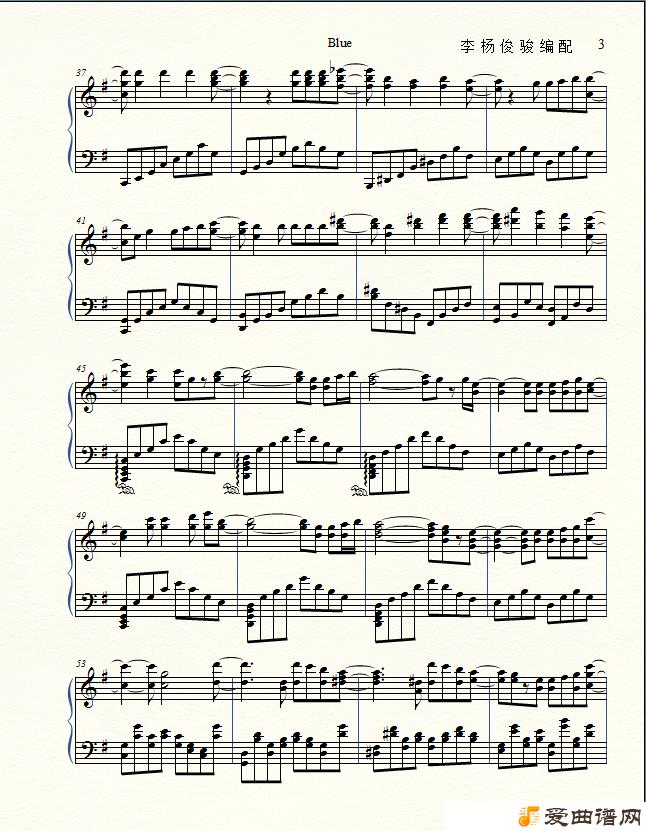Click the arranger credit text 李杨俊骏编配

point(516,46)
